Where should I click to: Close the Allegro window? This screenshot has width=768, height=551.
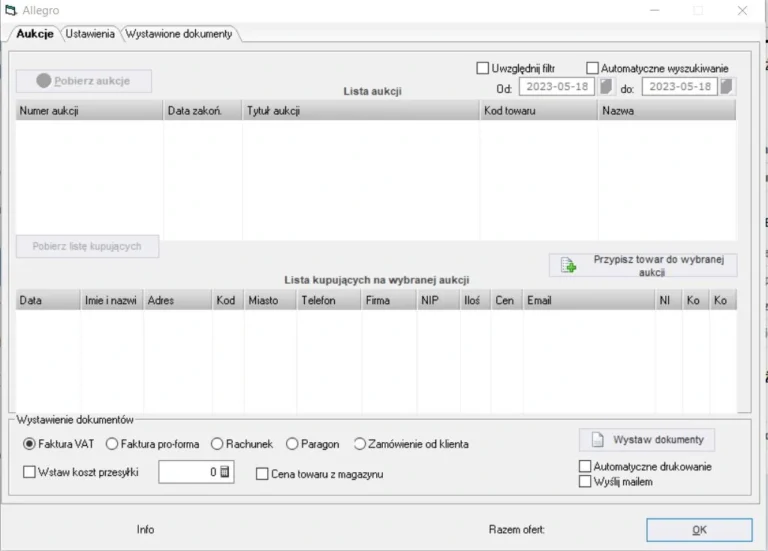(x=743, y=10)
